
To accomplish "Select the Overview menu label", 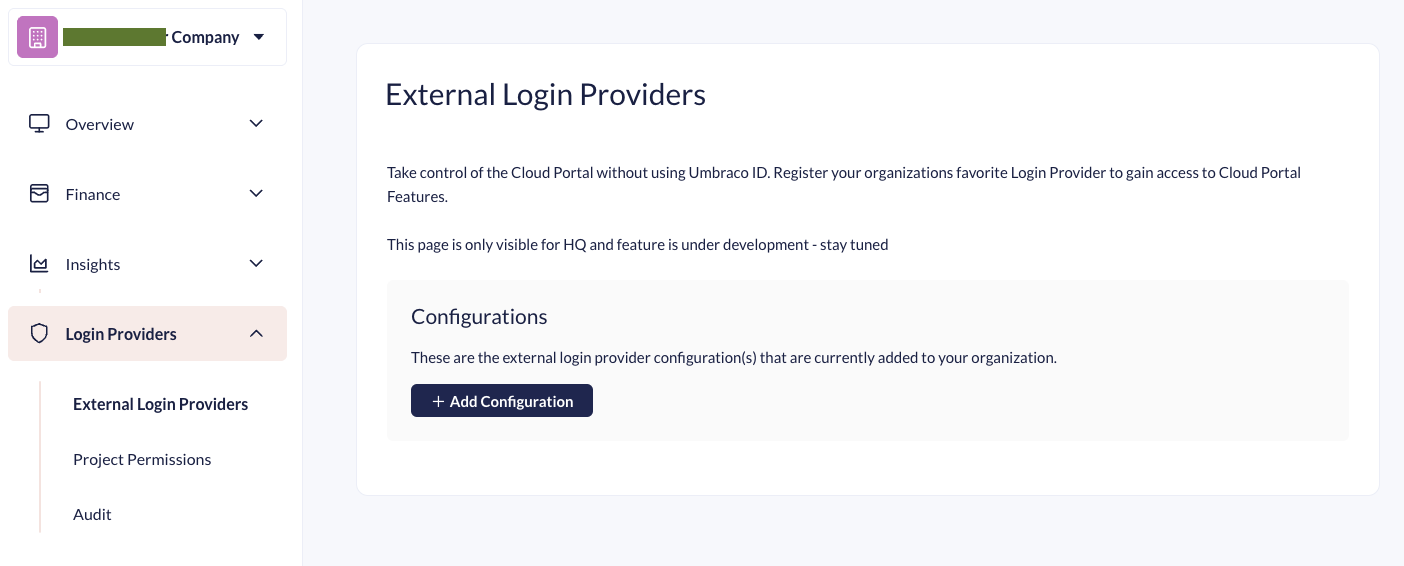I will pos(100,124).
